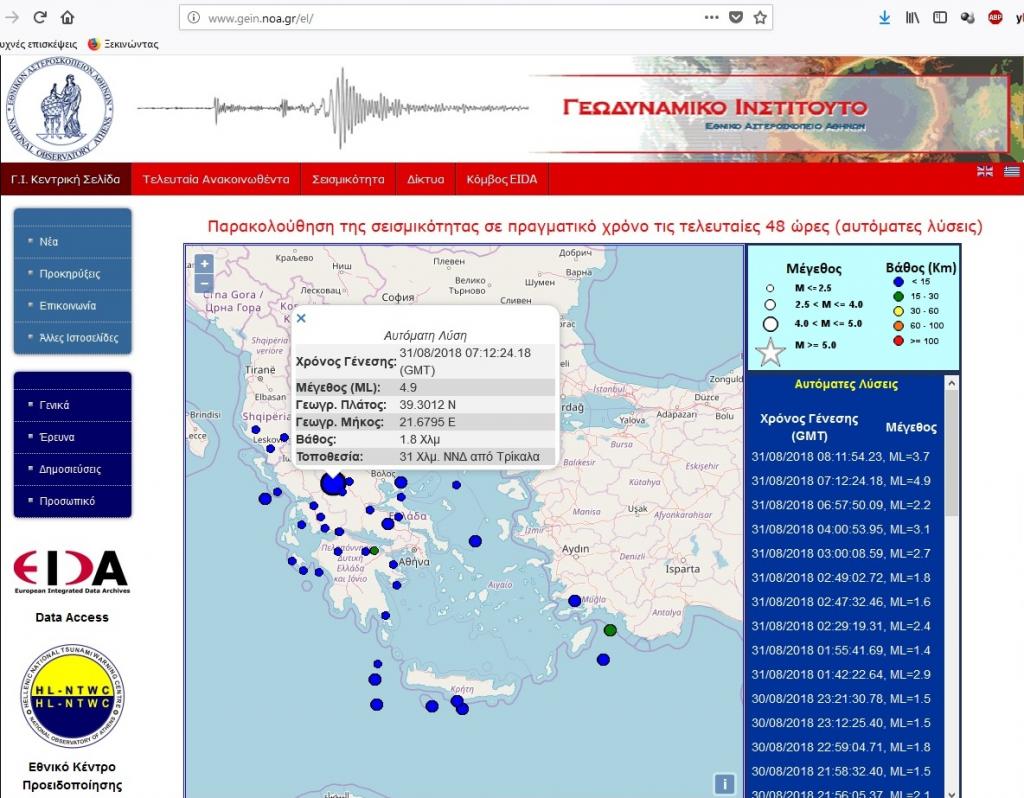
Task: Click the browser address bar
Action: click(440, 18)
